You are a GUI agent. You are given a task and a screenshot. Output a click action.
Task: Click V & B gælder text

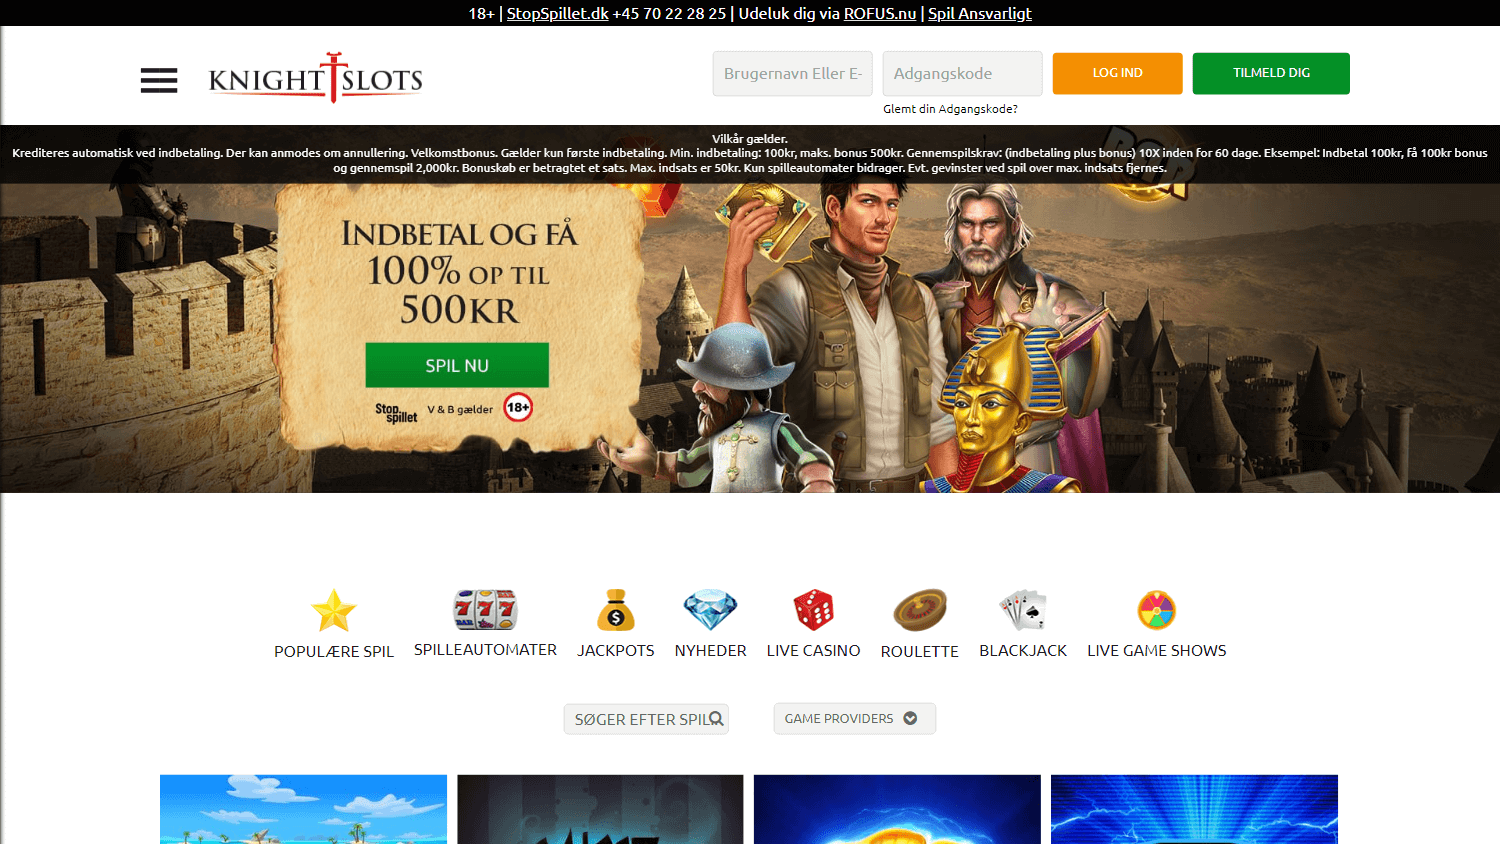(x=460, y=409)
